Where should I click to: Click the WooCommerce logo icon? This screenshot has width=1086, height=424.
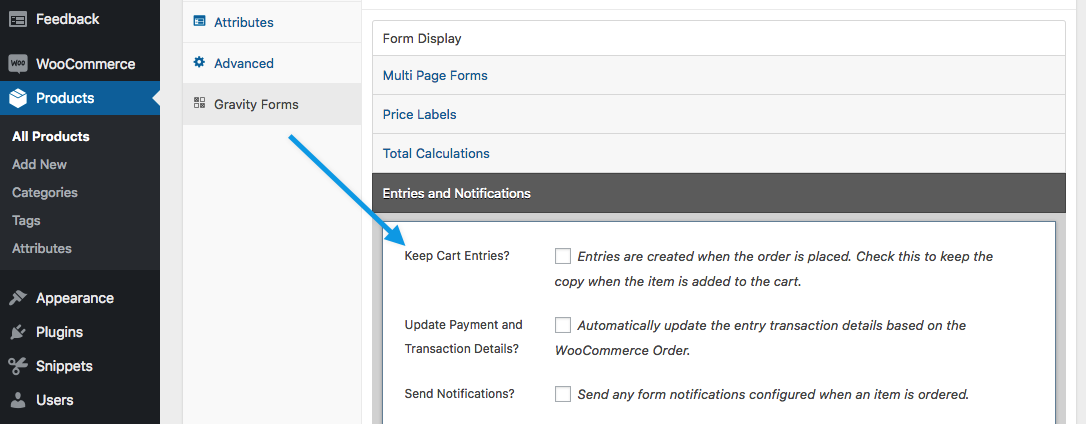[x=18, y=64]
